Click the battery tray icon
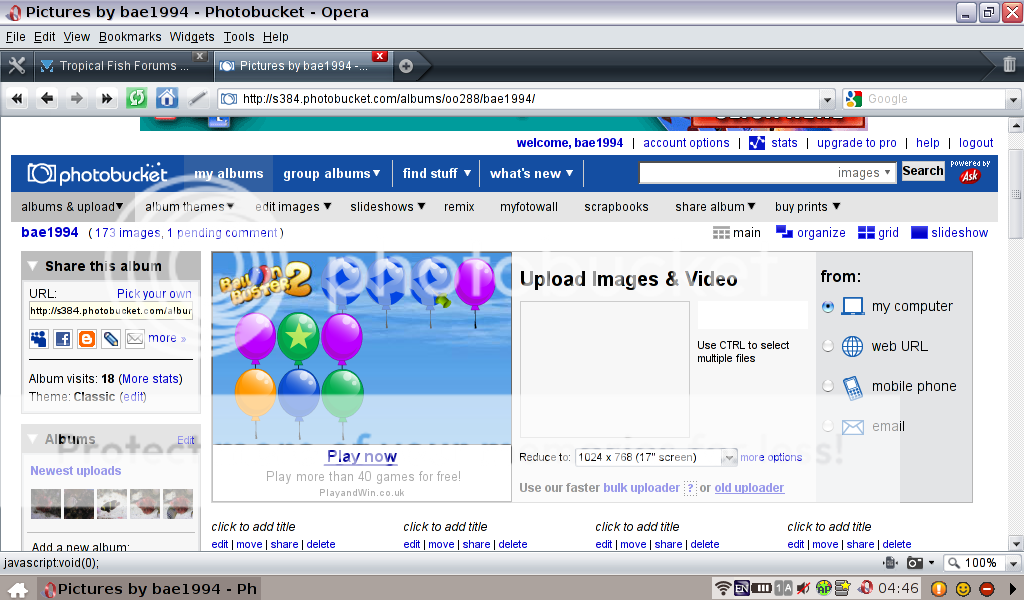This screenshot has height=600, width=1024. (x=761, y=589)
